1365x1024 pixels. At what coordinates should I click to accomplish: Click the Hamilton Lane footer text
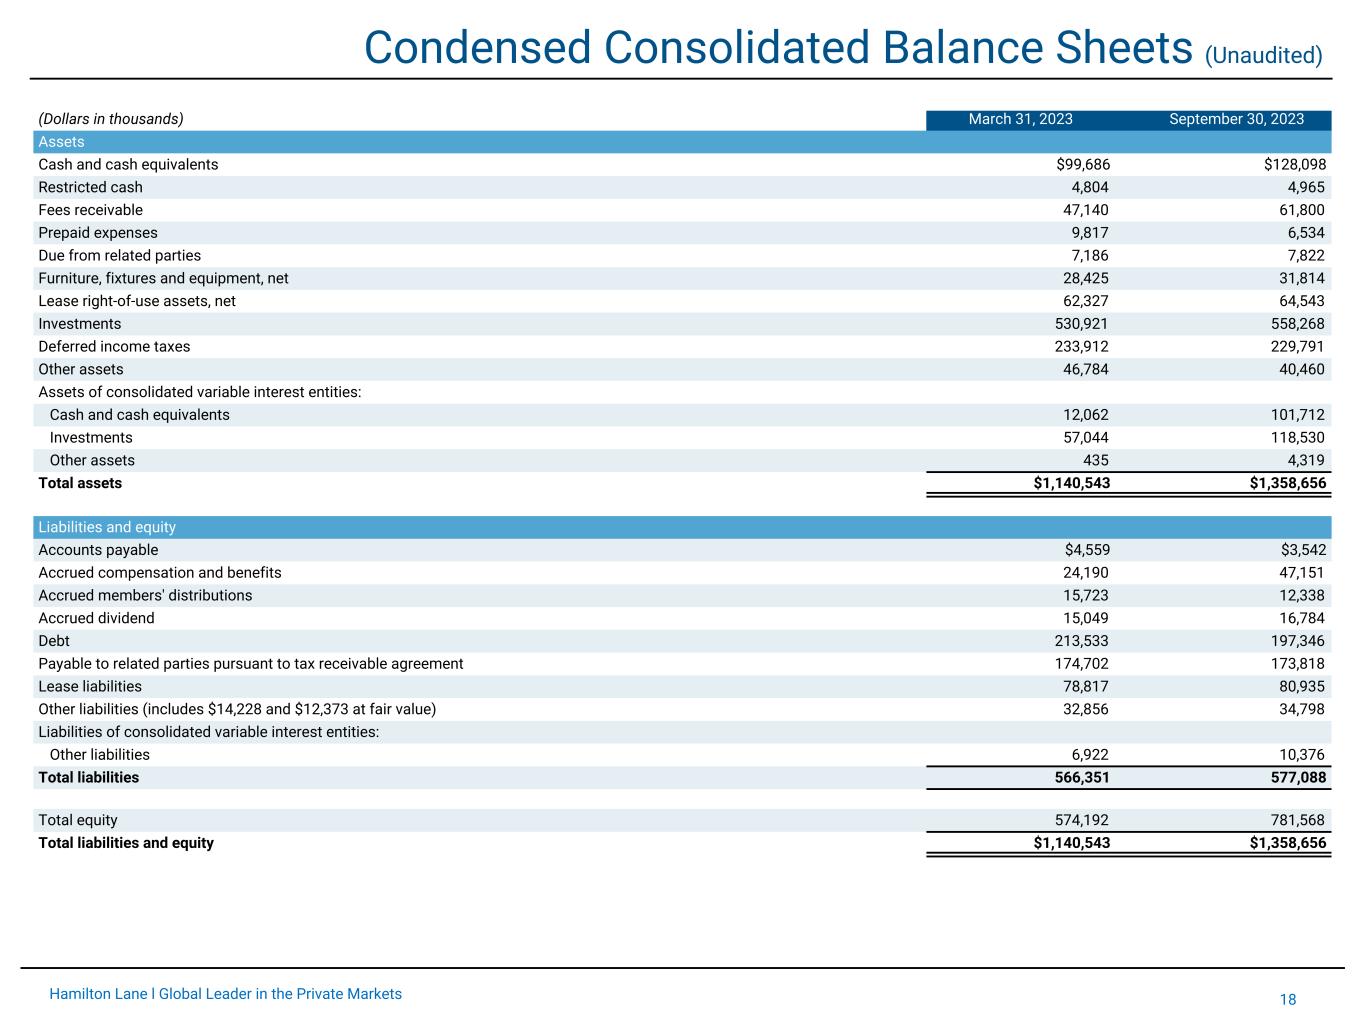(225, 994)
